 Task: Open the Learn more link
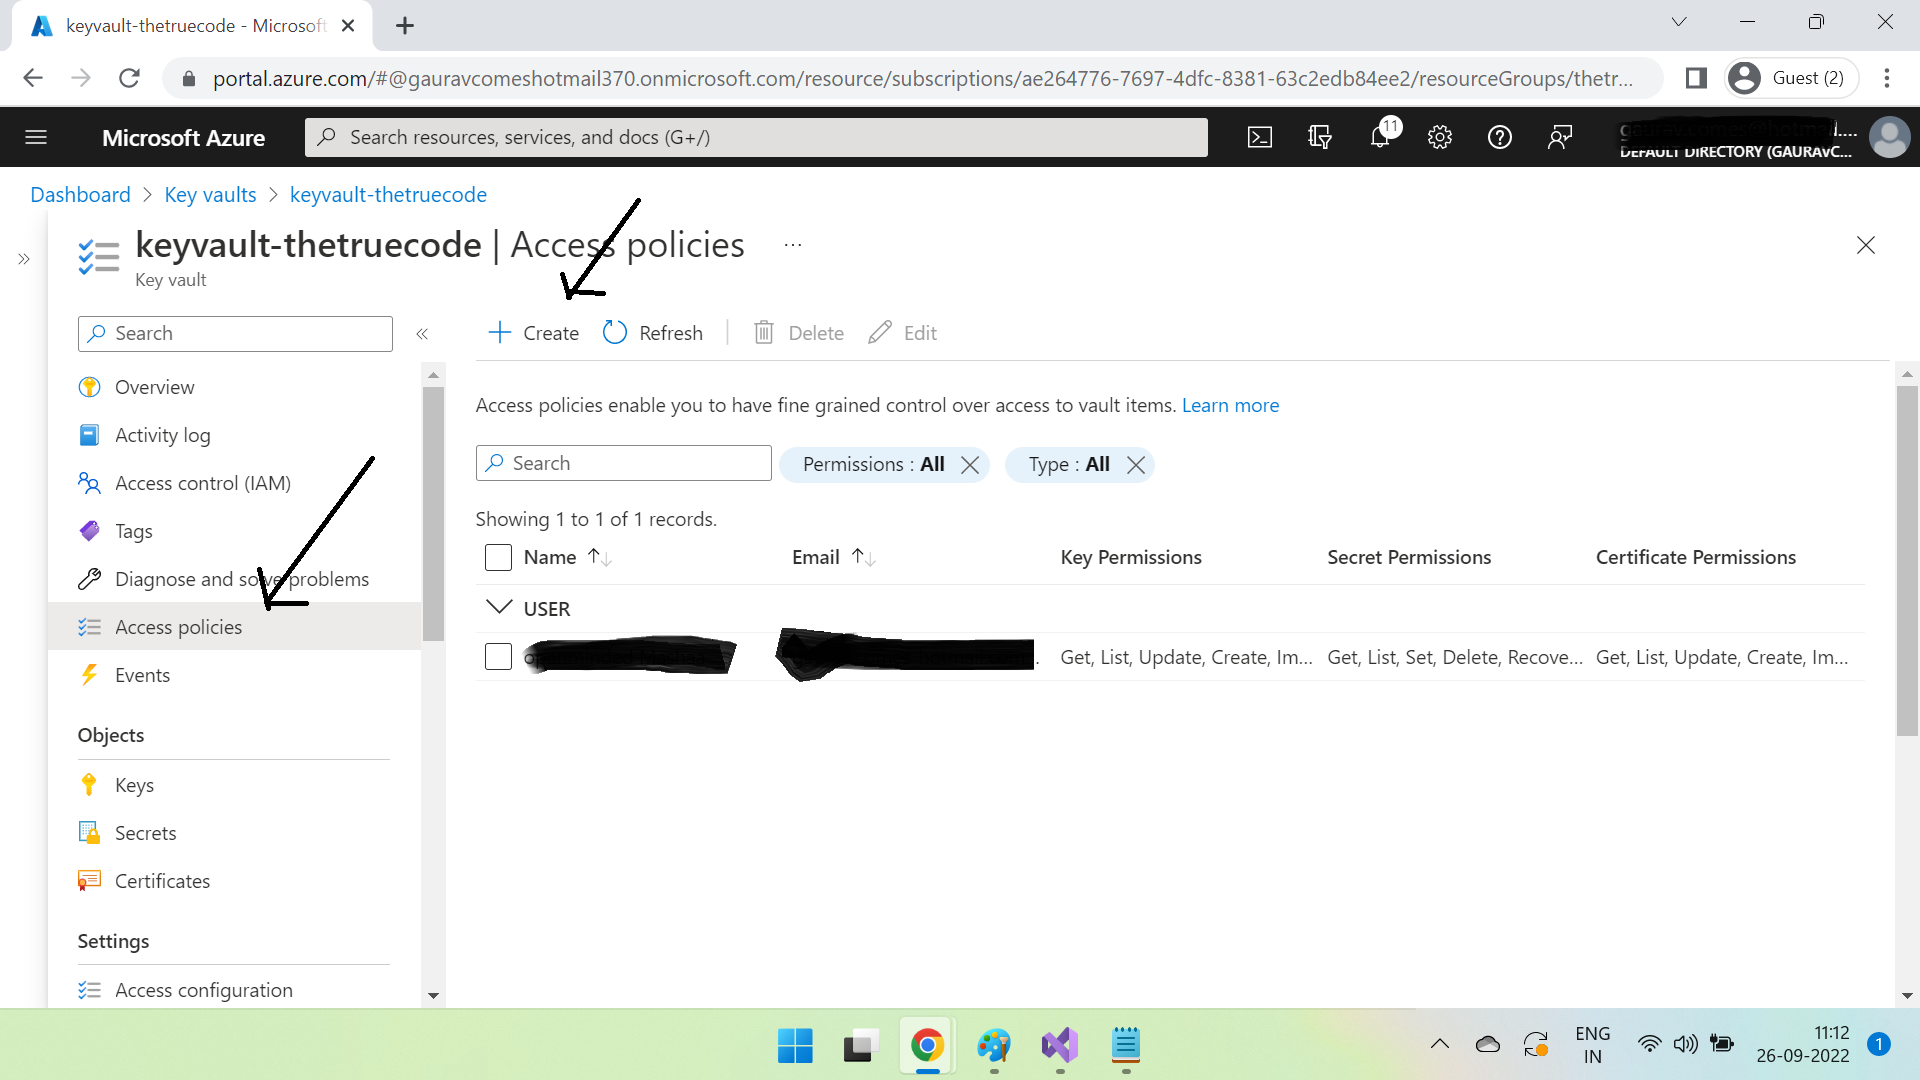[x=1230, y=405]
